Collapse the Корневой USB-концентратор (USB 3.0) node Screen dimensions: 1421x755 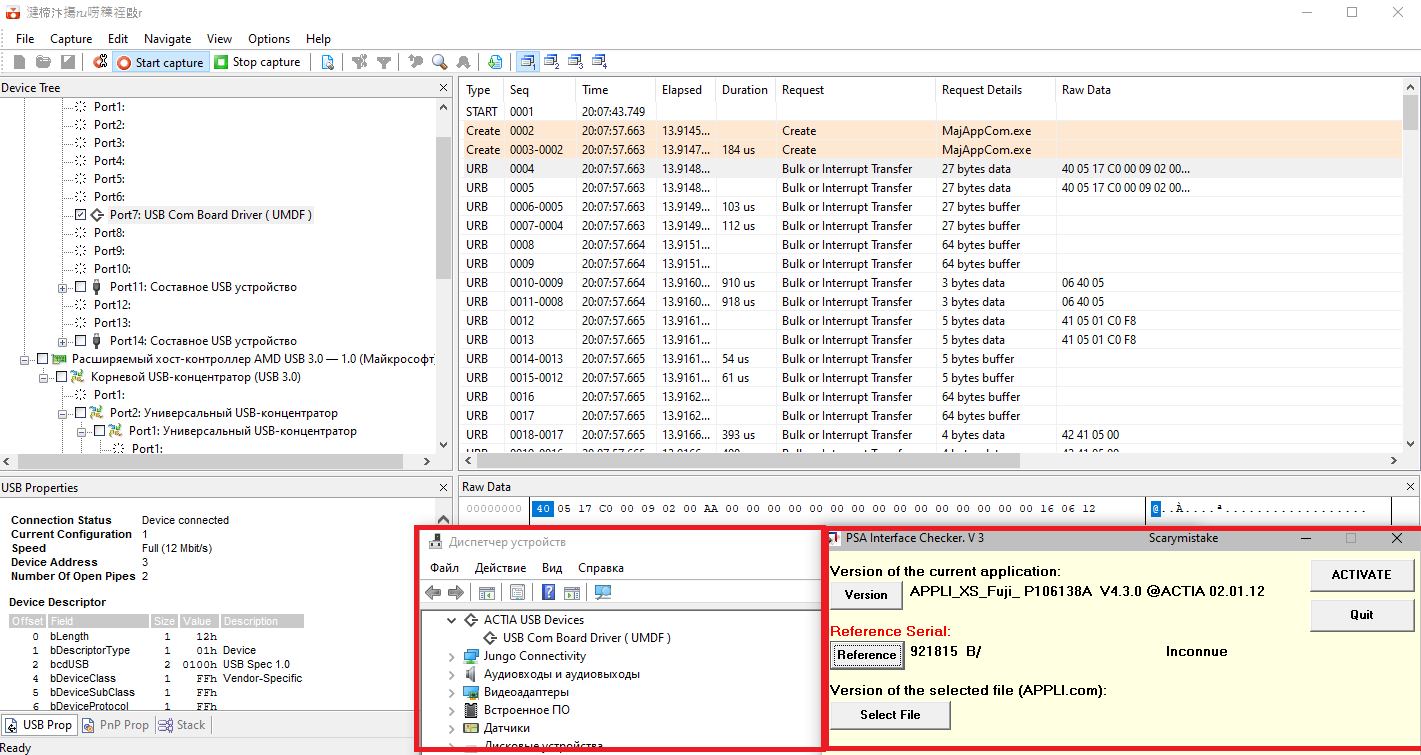(43, 378)
